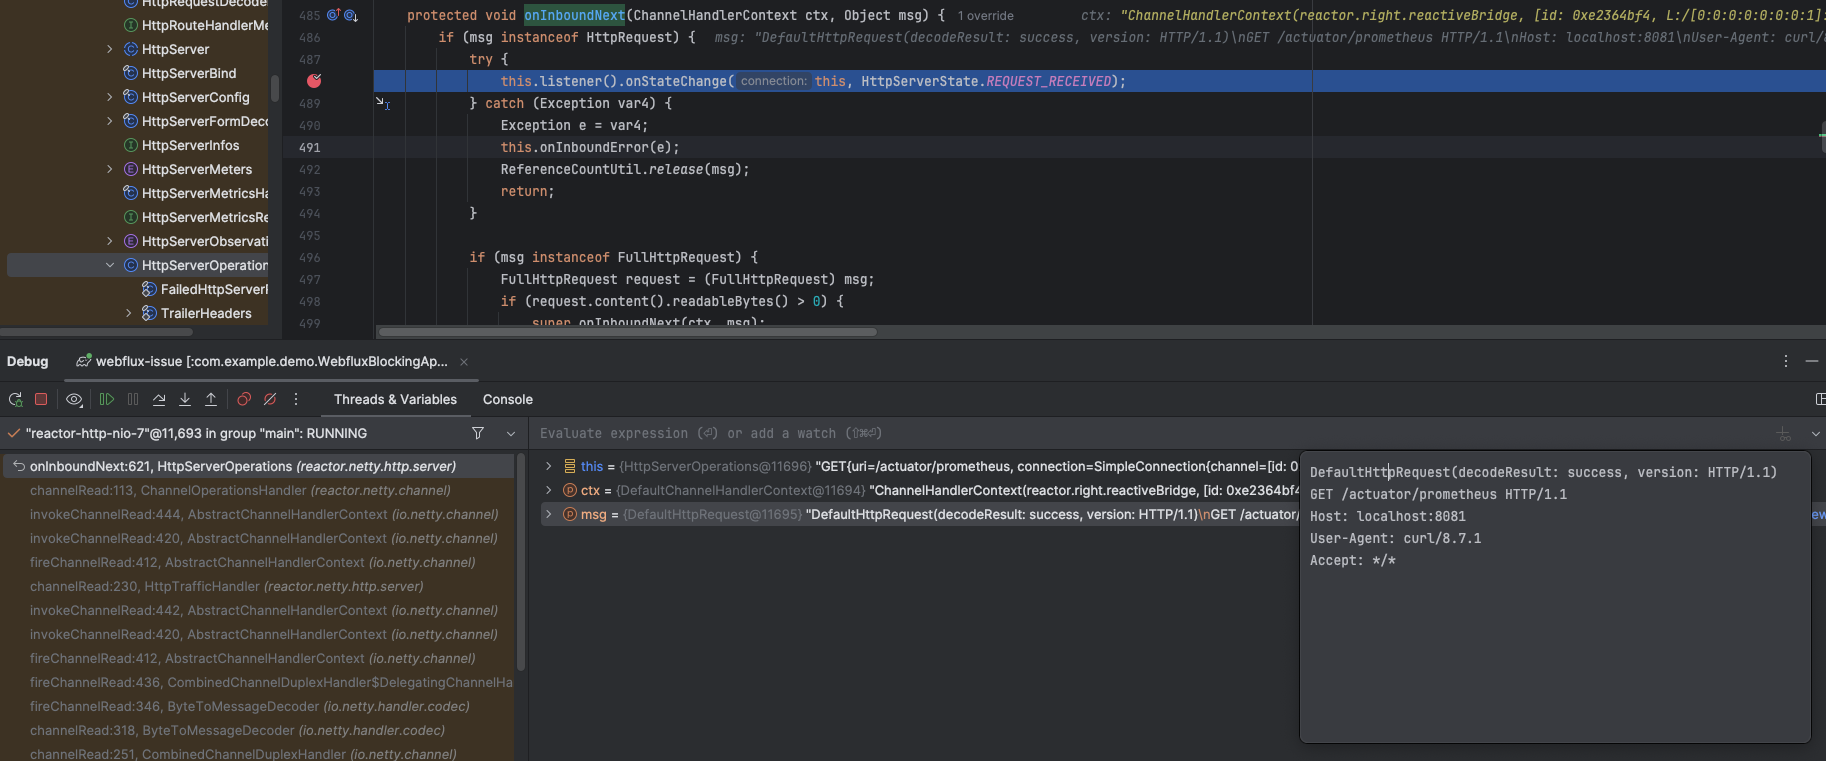Select invokeChannelRead:442 stack frame
The height and width of the screenshot is (761, 1826).
(x=258, y=610)
